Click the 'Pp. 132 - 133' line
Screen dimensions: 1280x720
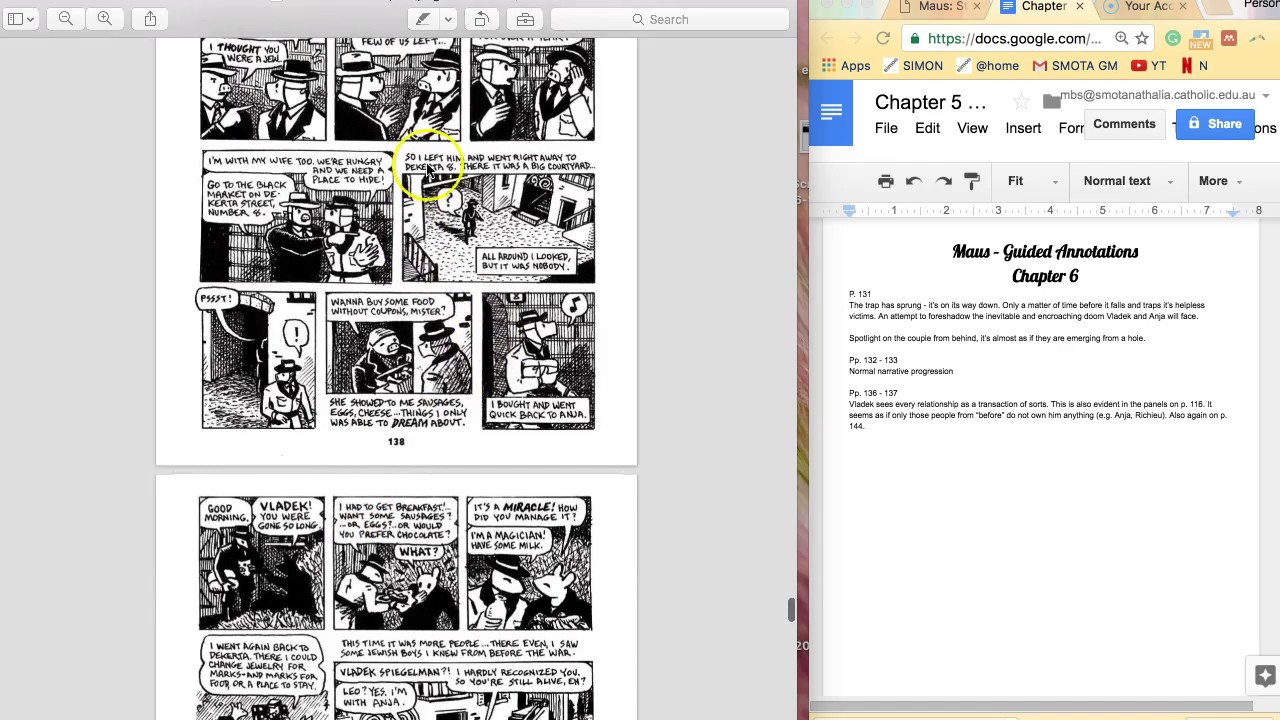click(873, 360)
